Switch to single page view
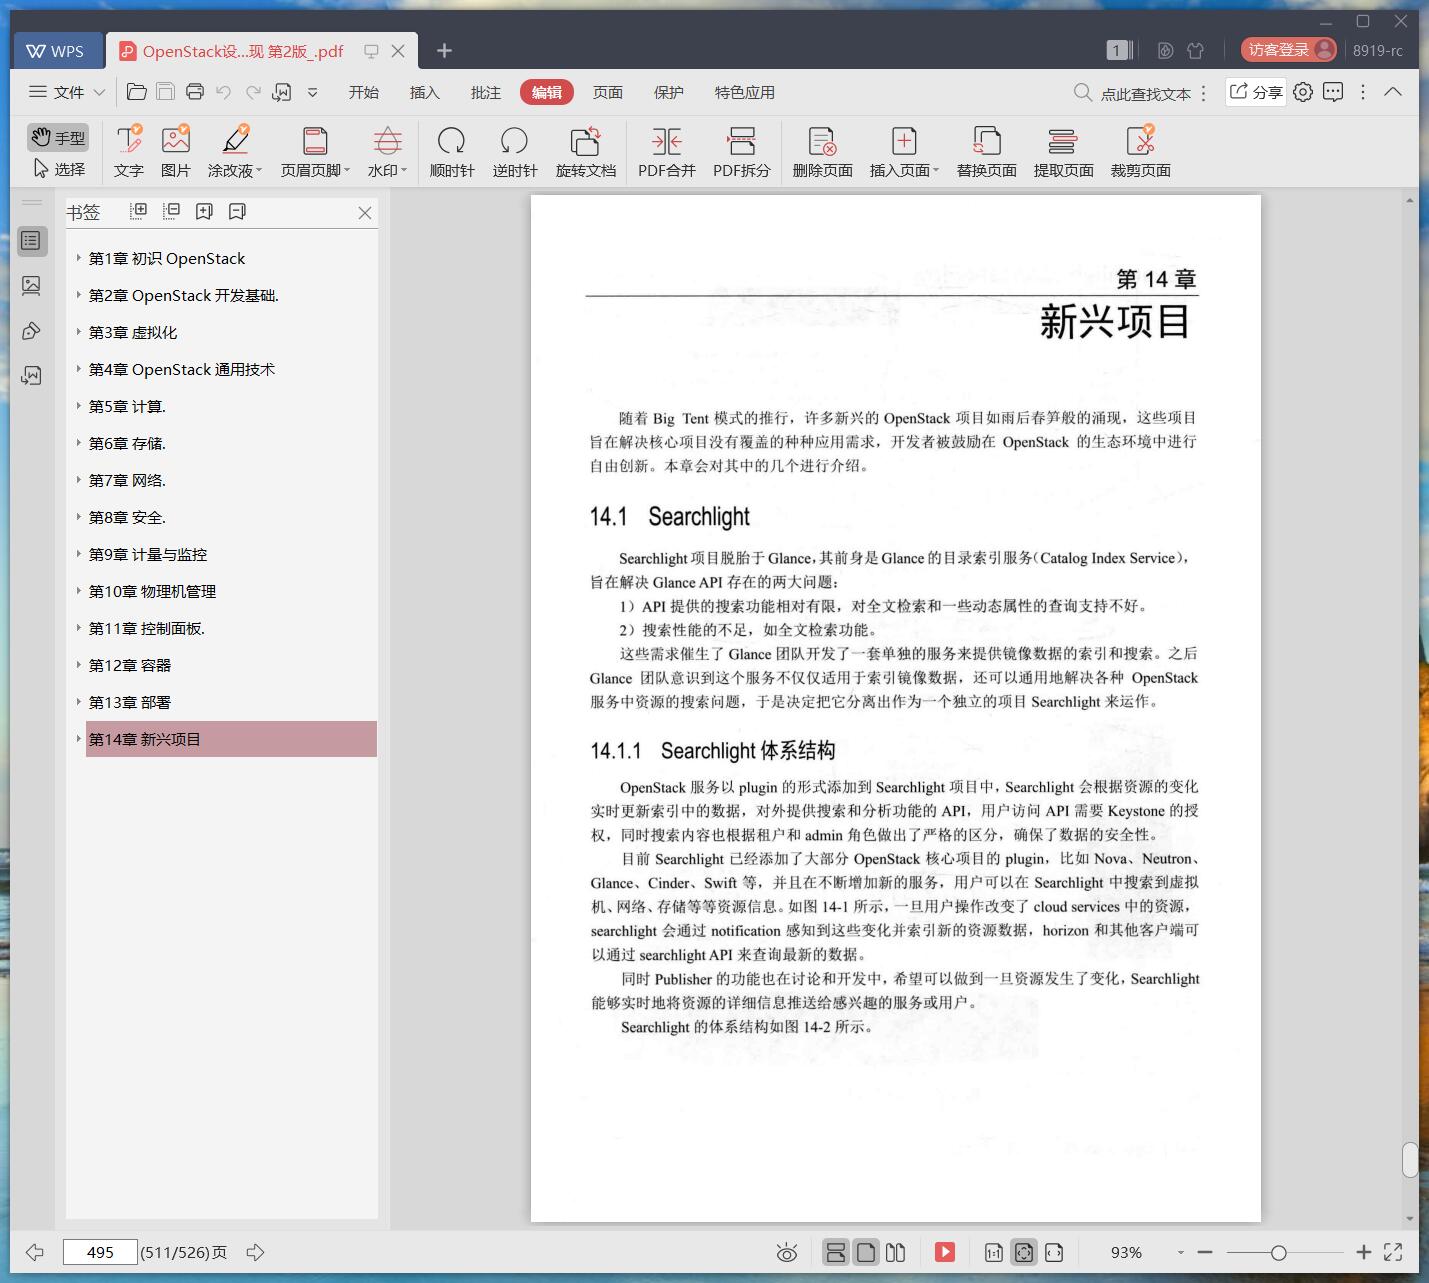The width and height of the screenshot is (1429, 1283). 866,1252
